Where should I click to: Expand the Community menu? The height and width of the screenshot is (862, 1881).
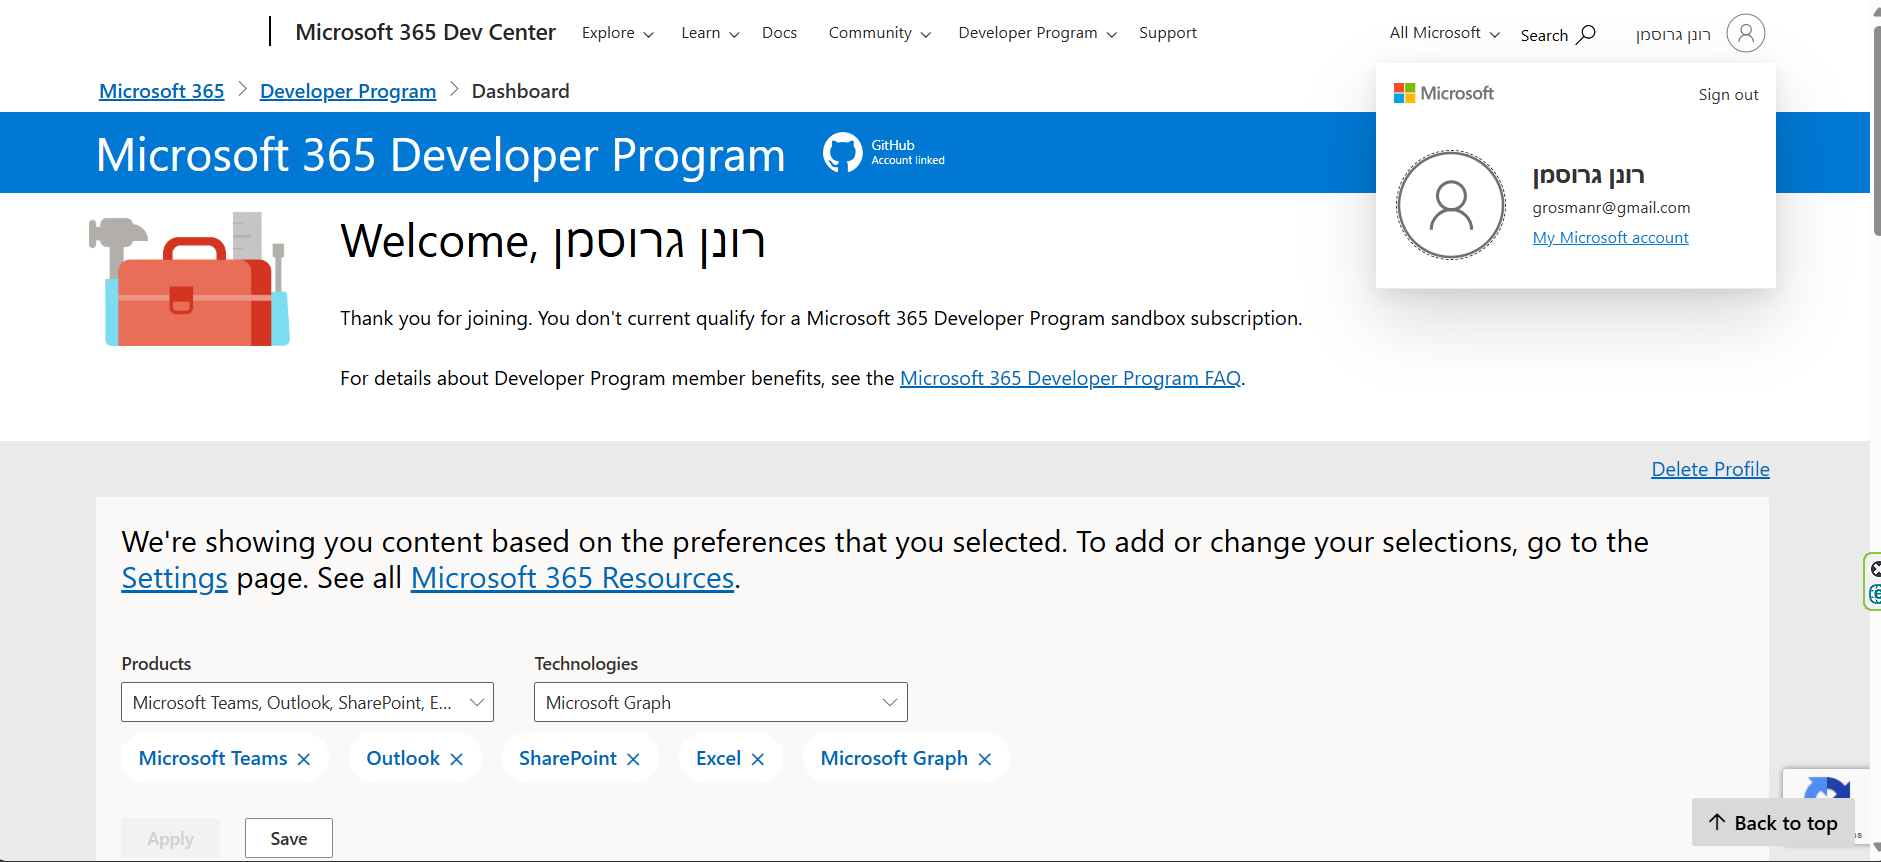[x=879, y=33]
